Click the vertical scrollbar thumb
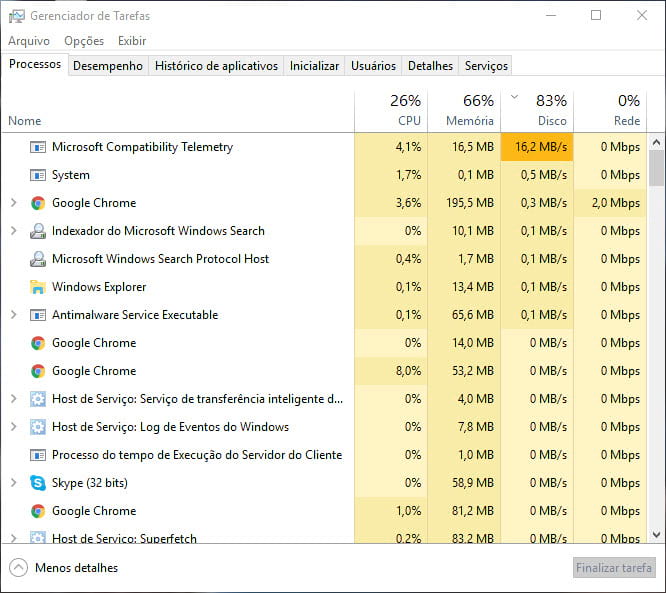 click(x=656, y=168)
